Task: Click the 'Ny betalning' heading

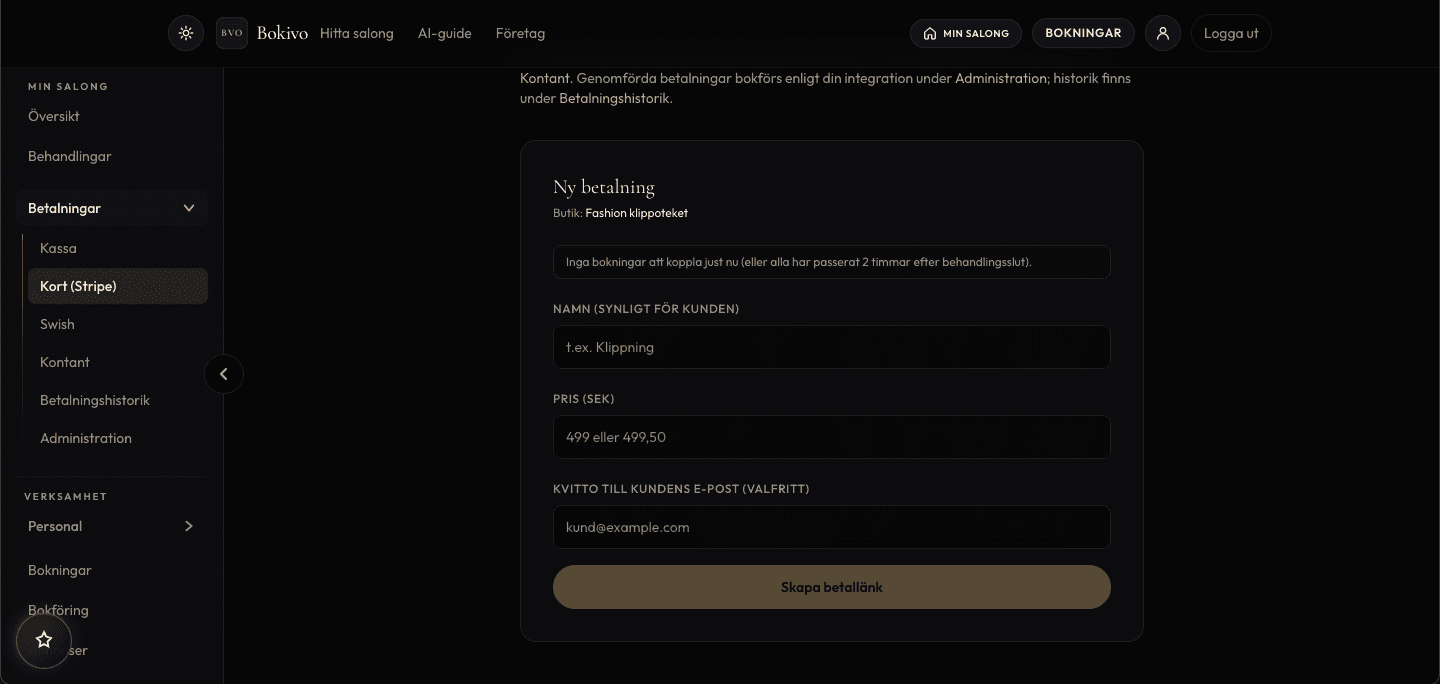Action: (x=604, y=187)
